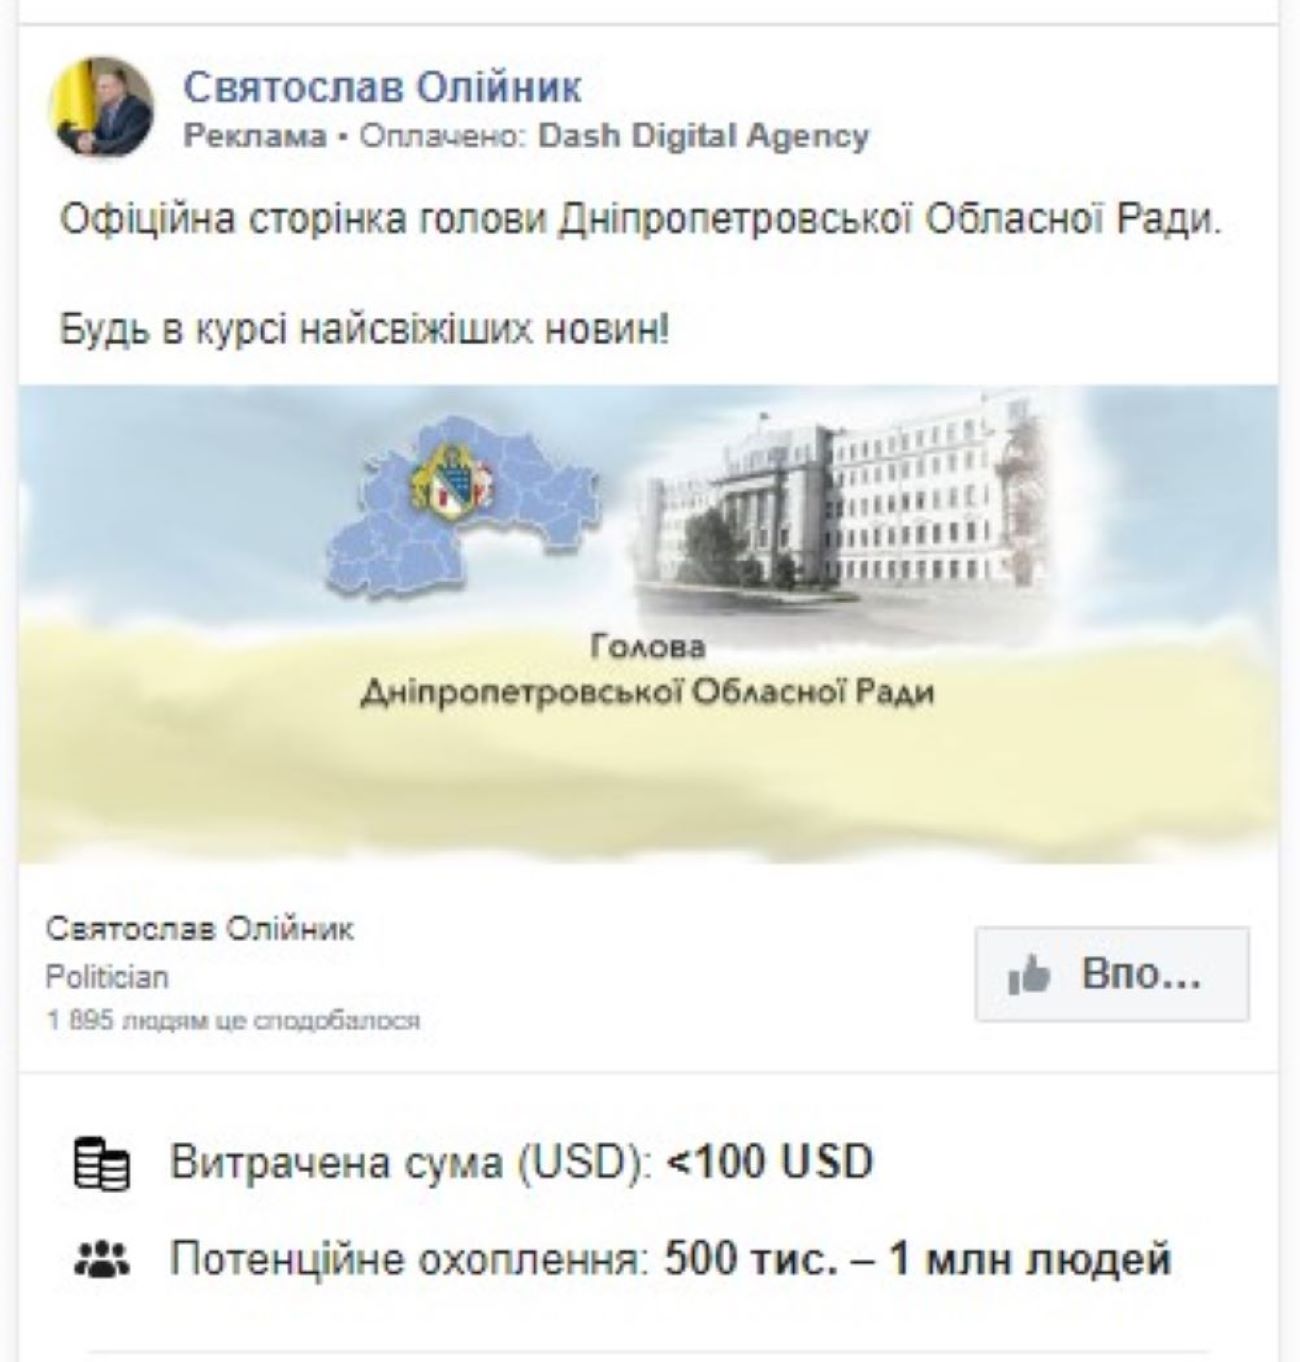Click the blue Dnipropetrovsk region map graphic
The image size is (1300, 1362).
tap(464, 508)
